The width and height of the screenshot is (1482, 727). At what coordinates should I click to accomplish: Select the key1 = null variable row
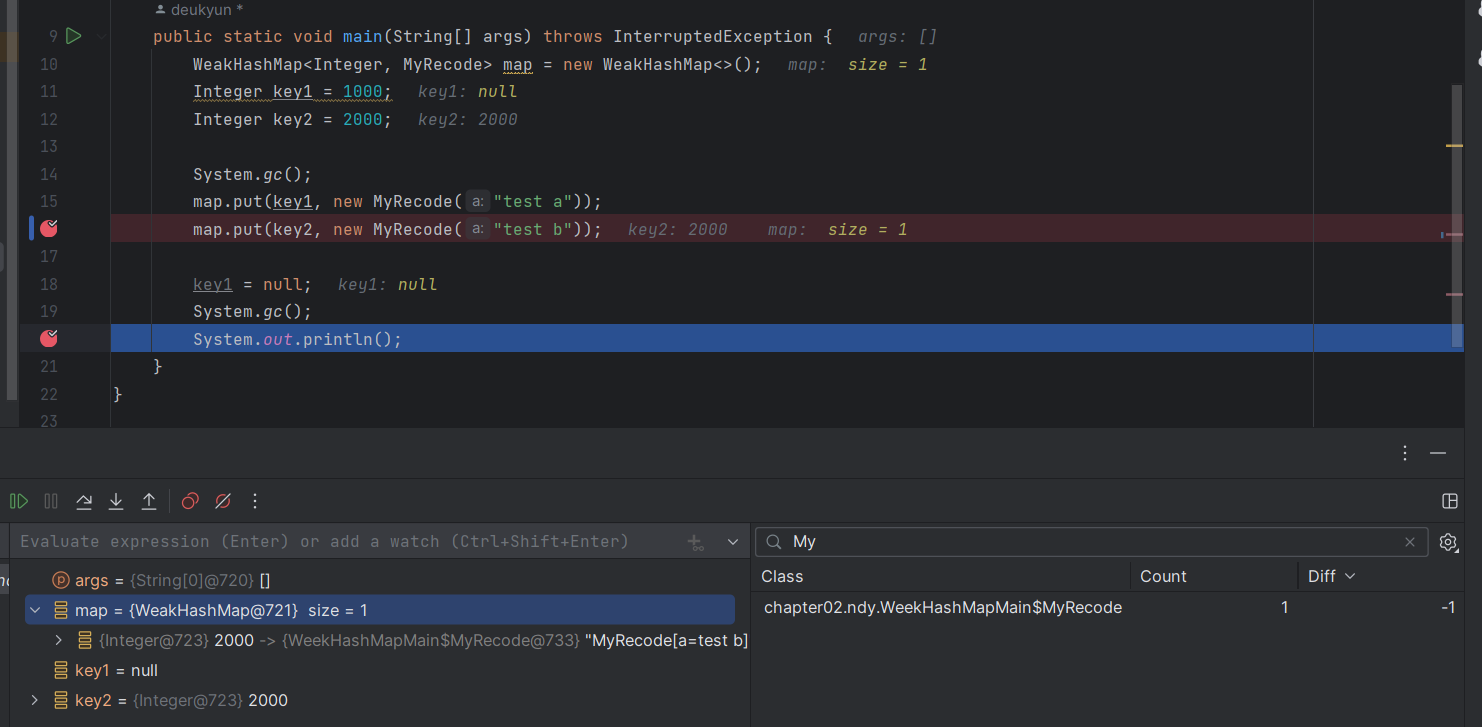coord(380,670)
